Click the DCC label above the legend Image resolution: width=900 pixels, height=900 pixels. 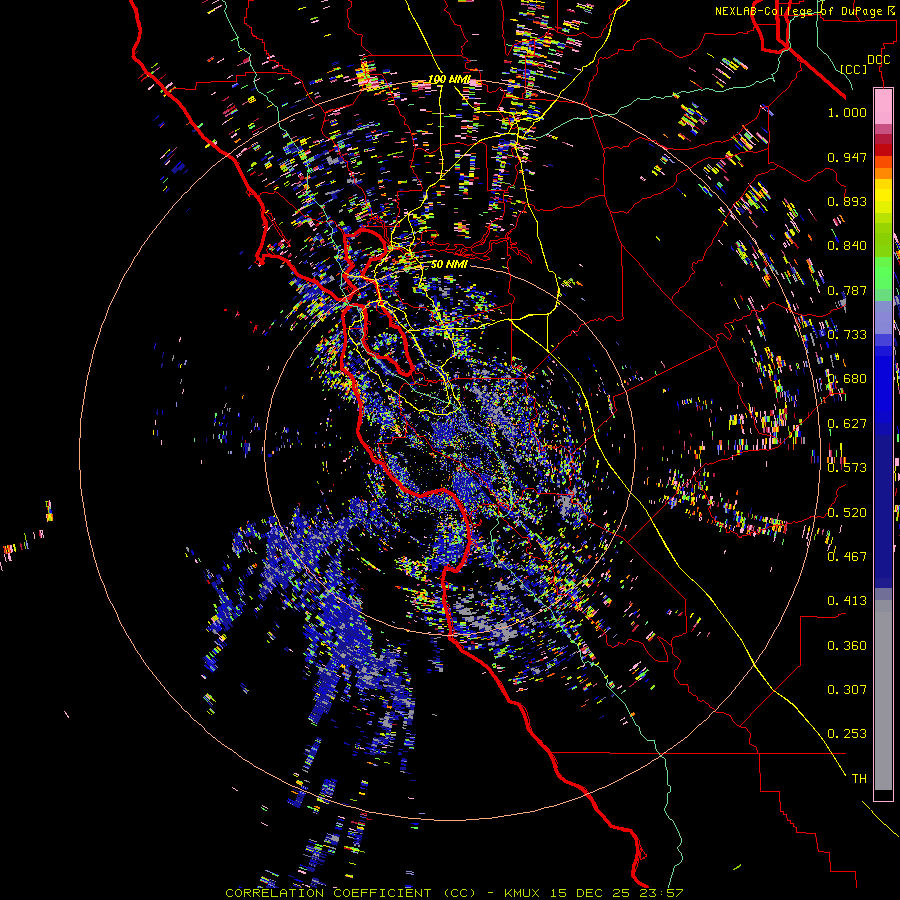point(878,60)
